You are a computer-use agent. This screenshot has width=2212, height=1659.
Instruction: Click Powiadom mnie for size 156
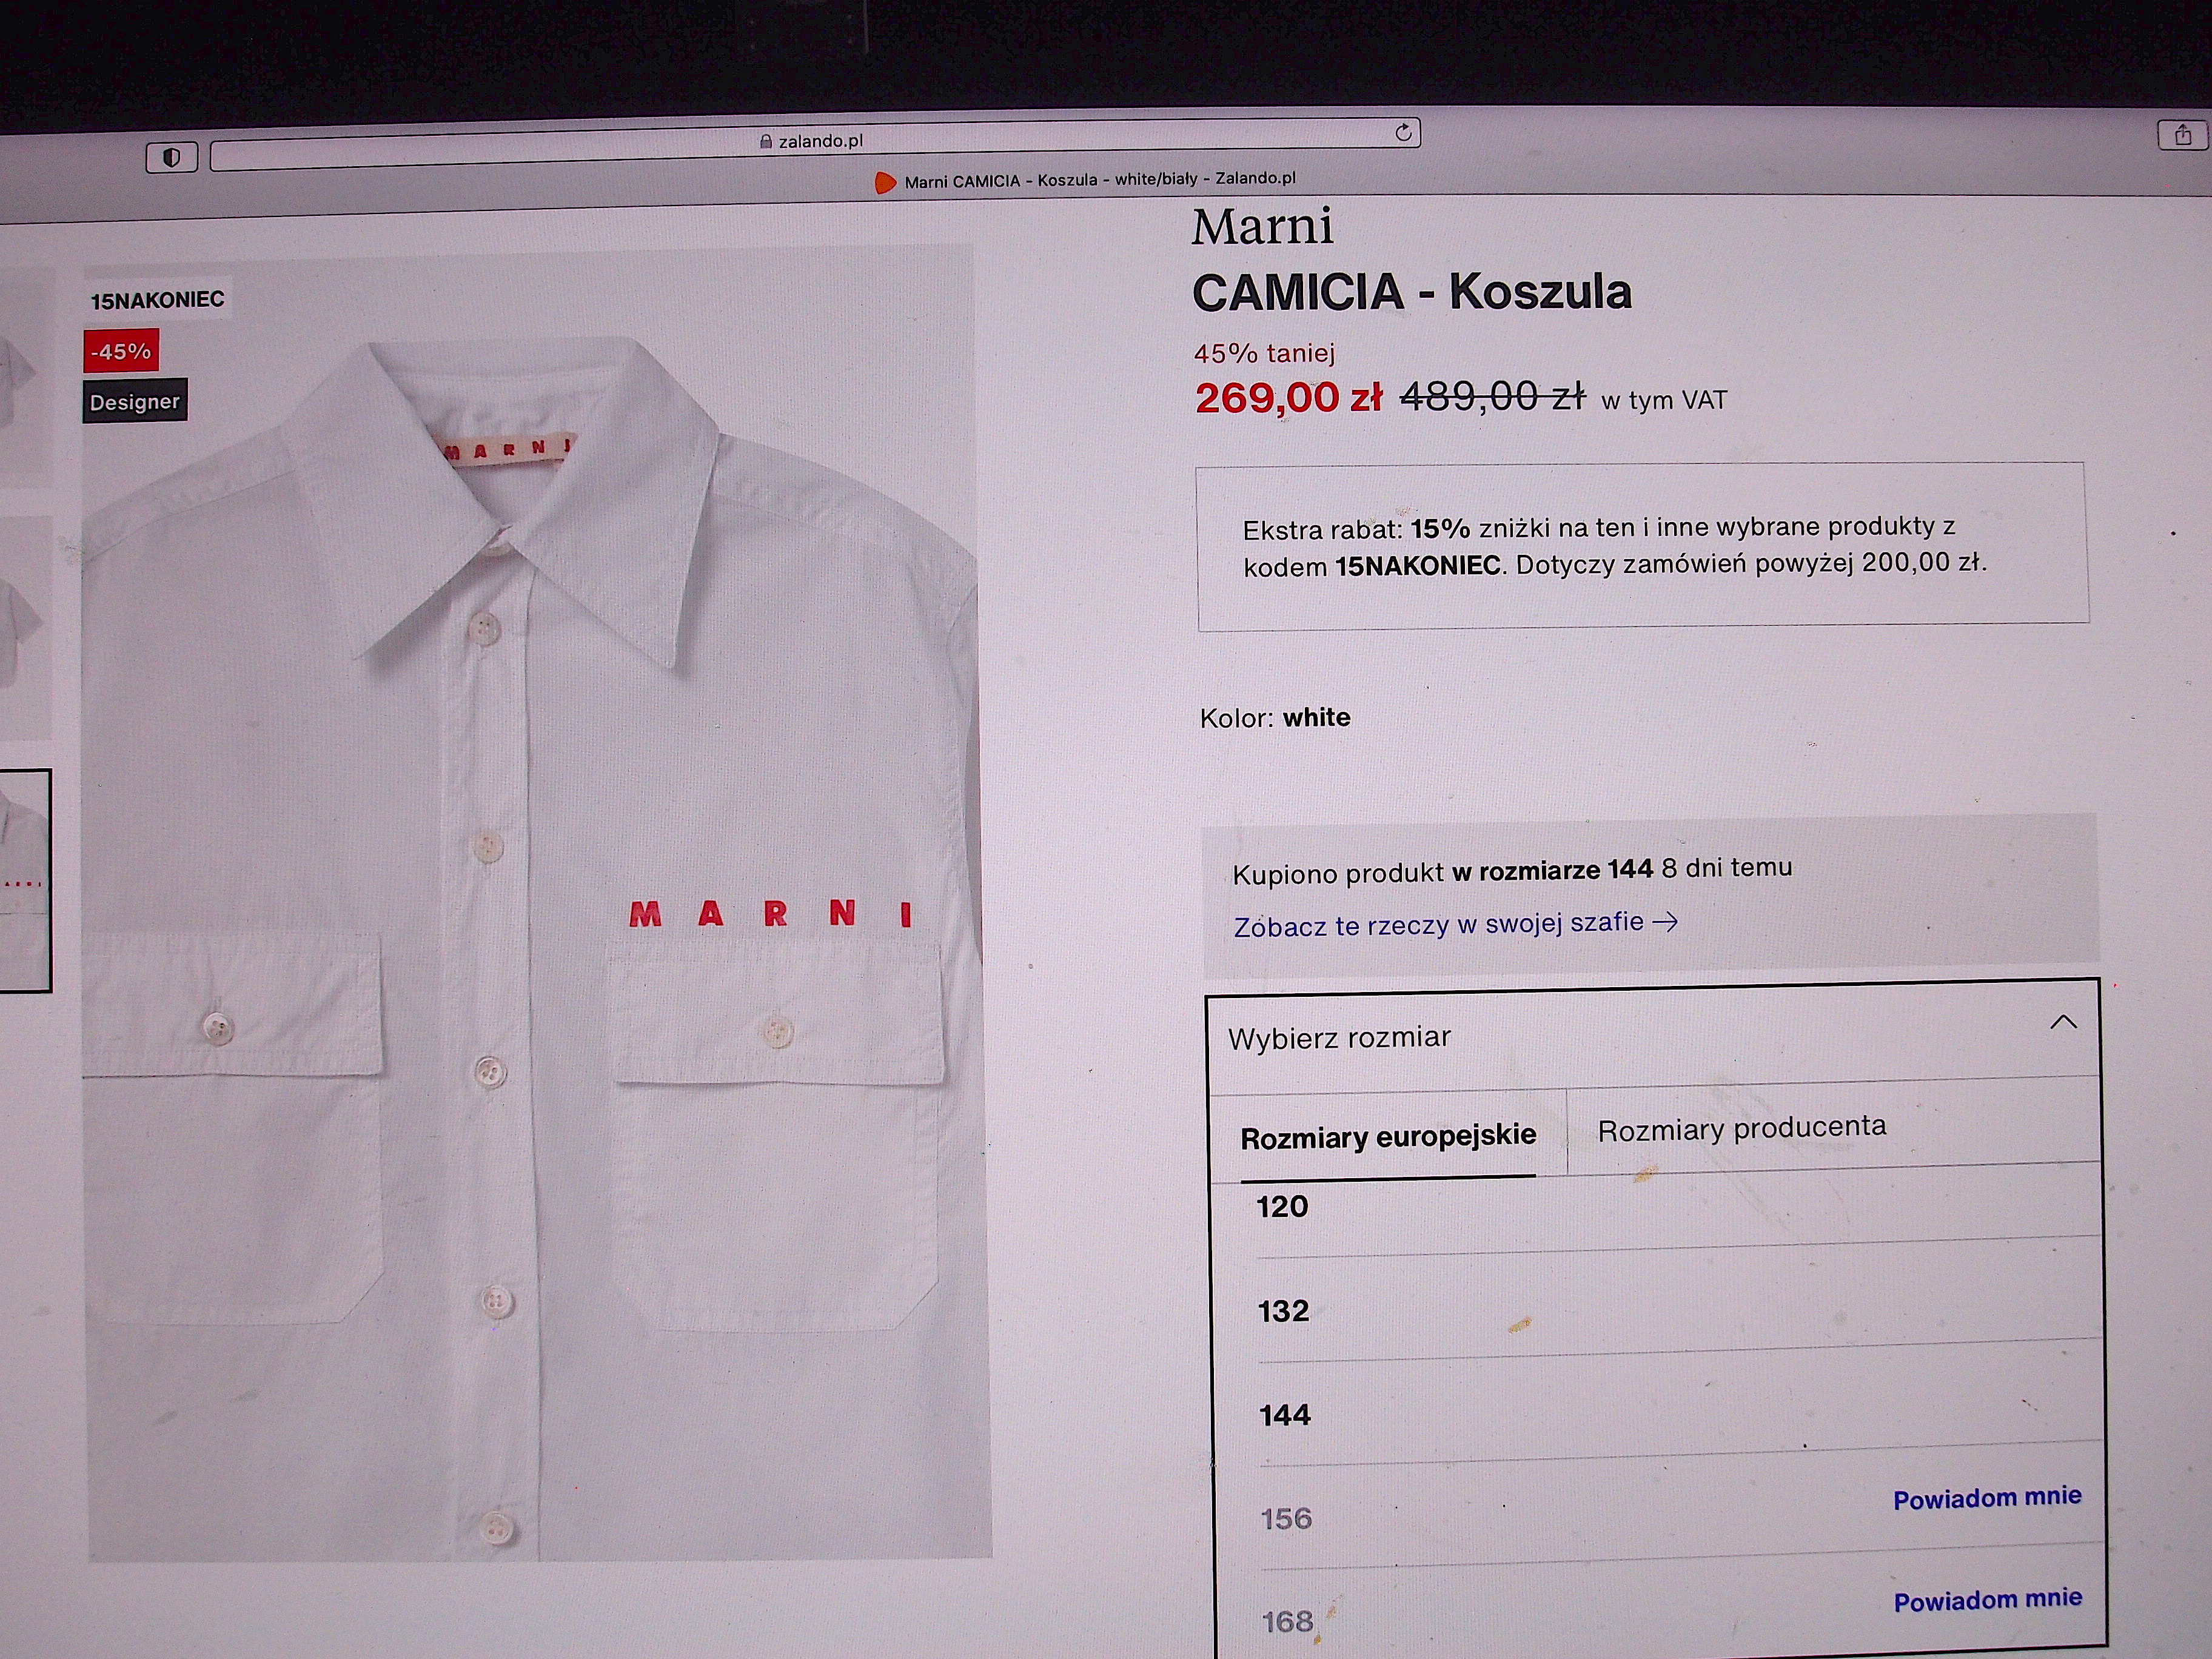point(1987,1498)
